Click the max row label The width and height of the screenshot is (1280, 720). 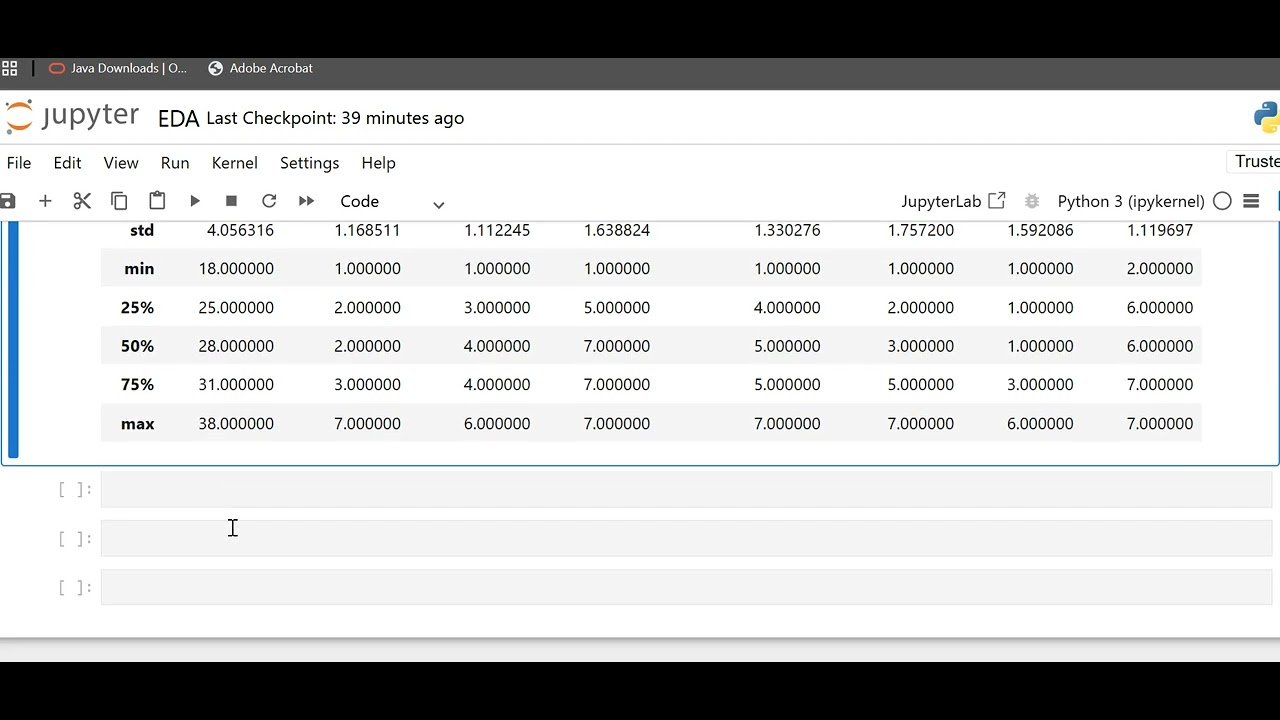137,423
